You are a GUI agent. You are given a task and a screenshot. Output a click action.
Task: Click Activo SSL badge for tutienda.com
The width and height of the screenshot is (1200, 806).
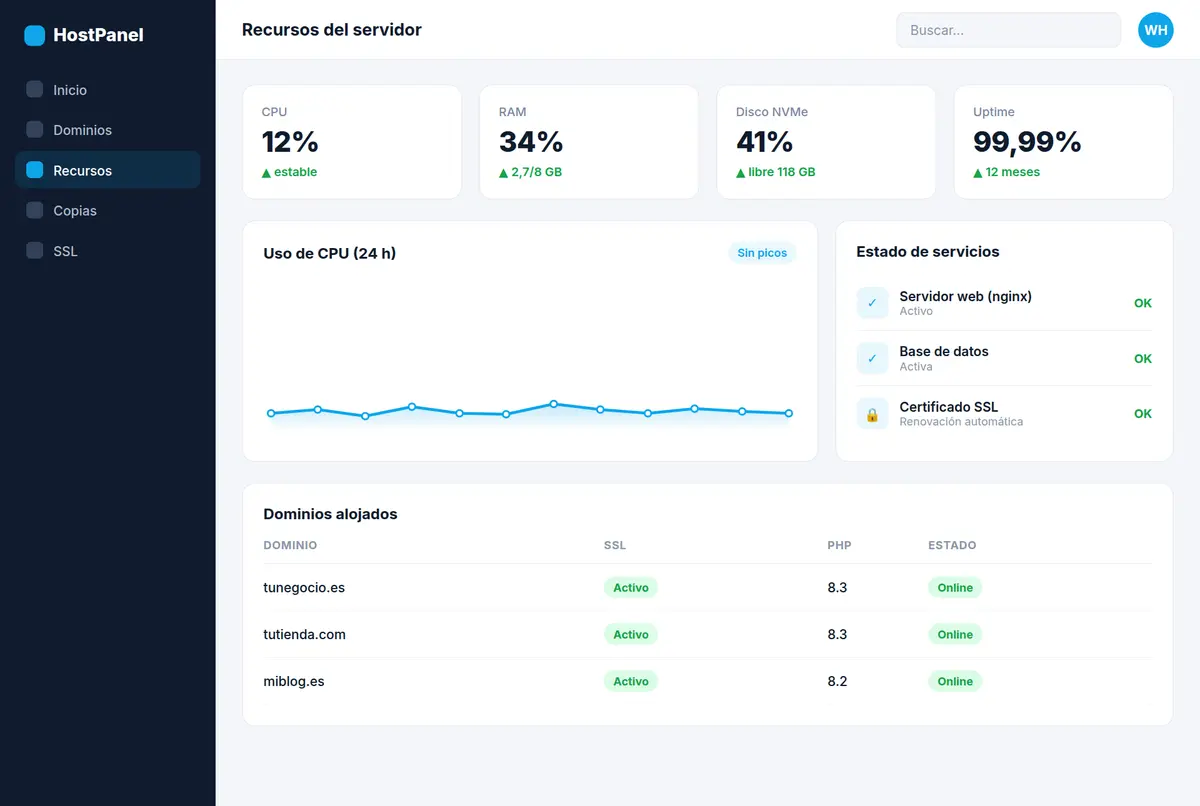pyautogui.click(x=631, y=635)
